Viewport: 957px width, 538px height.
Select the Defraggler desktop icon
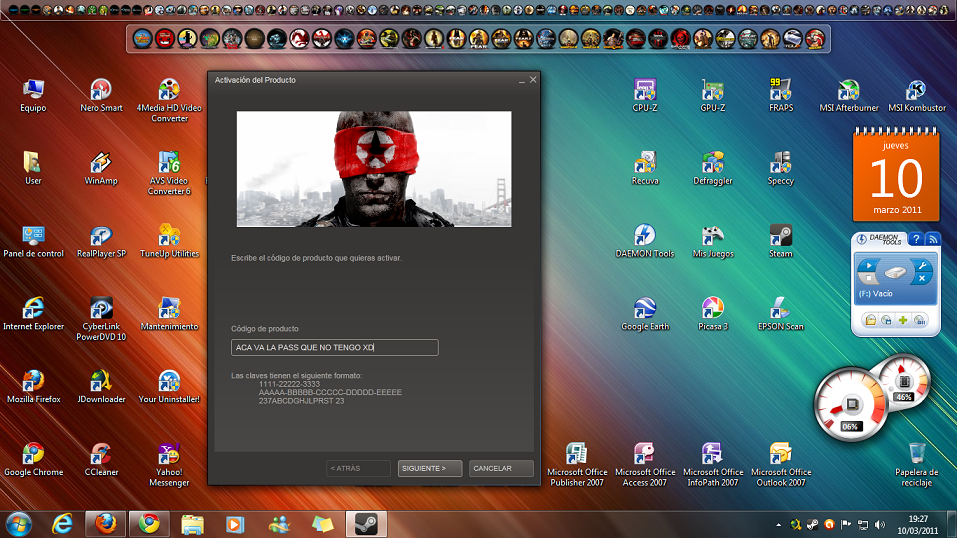(713, 169)
